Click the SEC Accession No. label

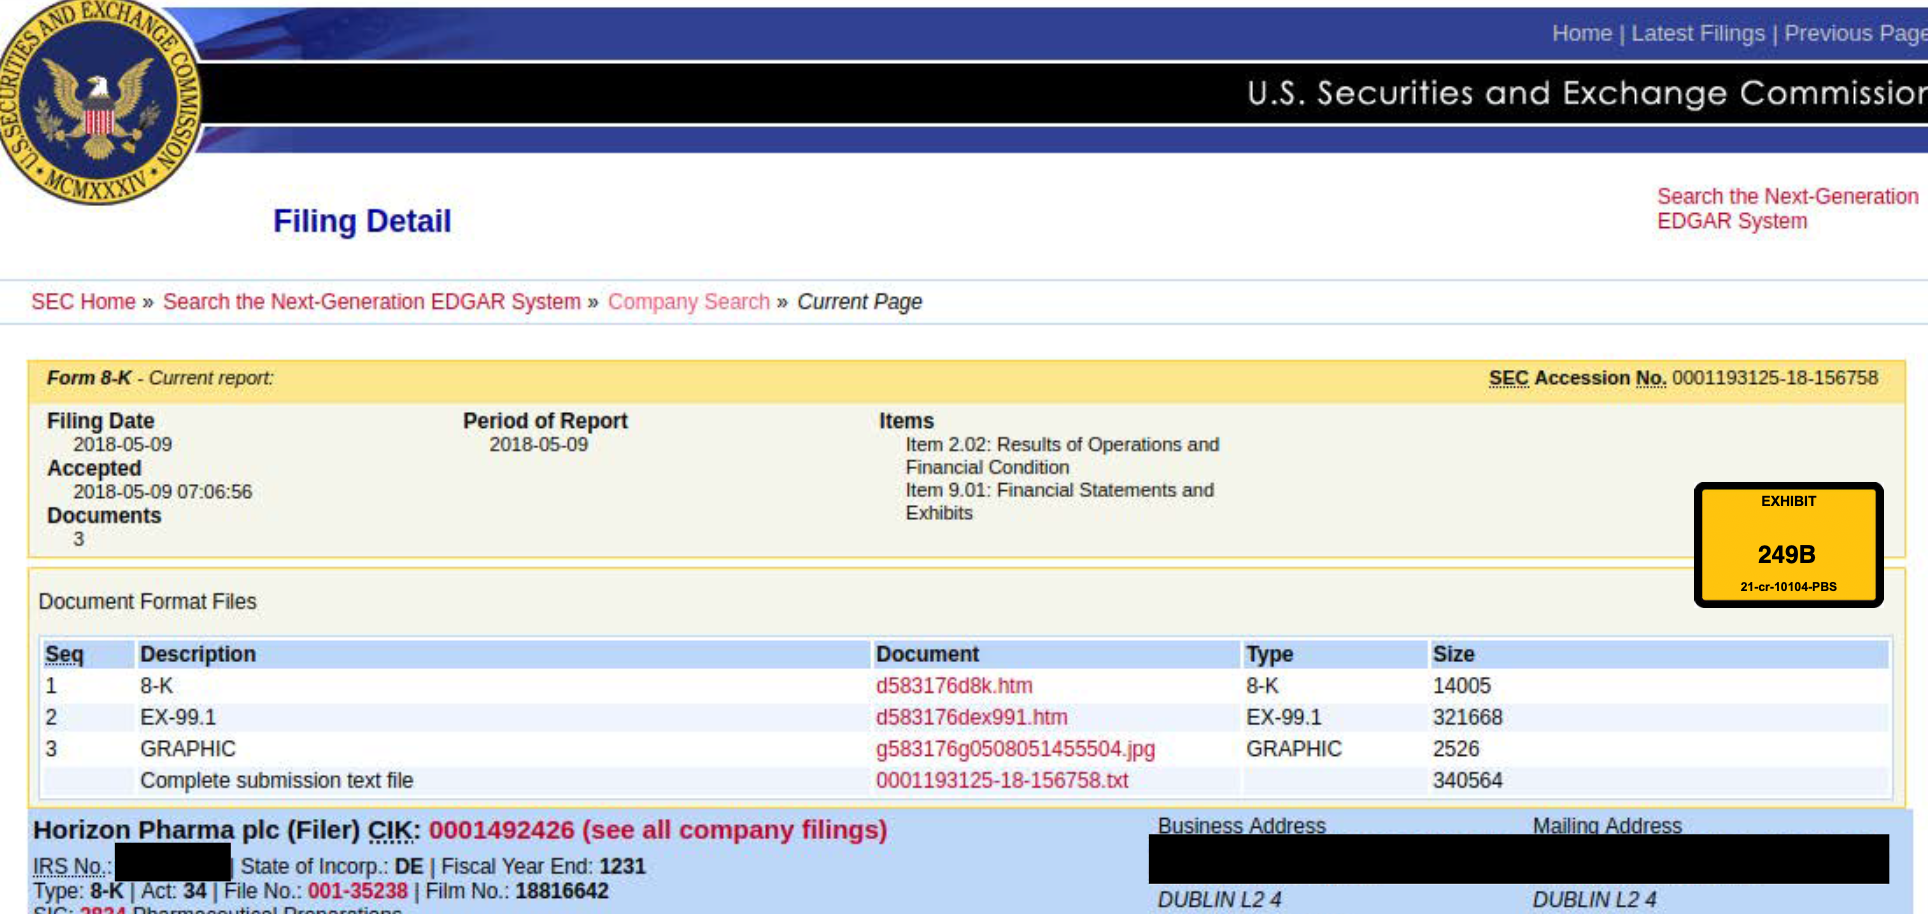[x=1576, y=378]
